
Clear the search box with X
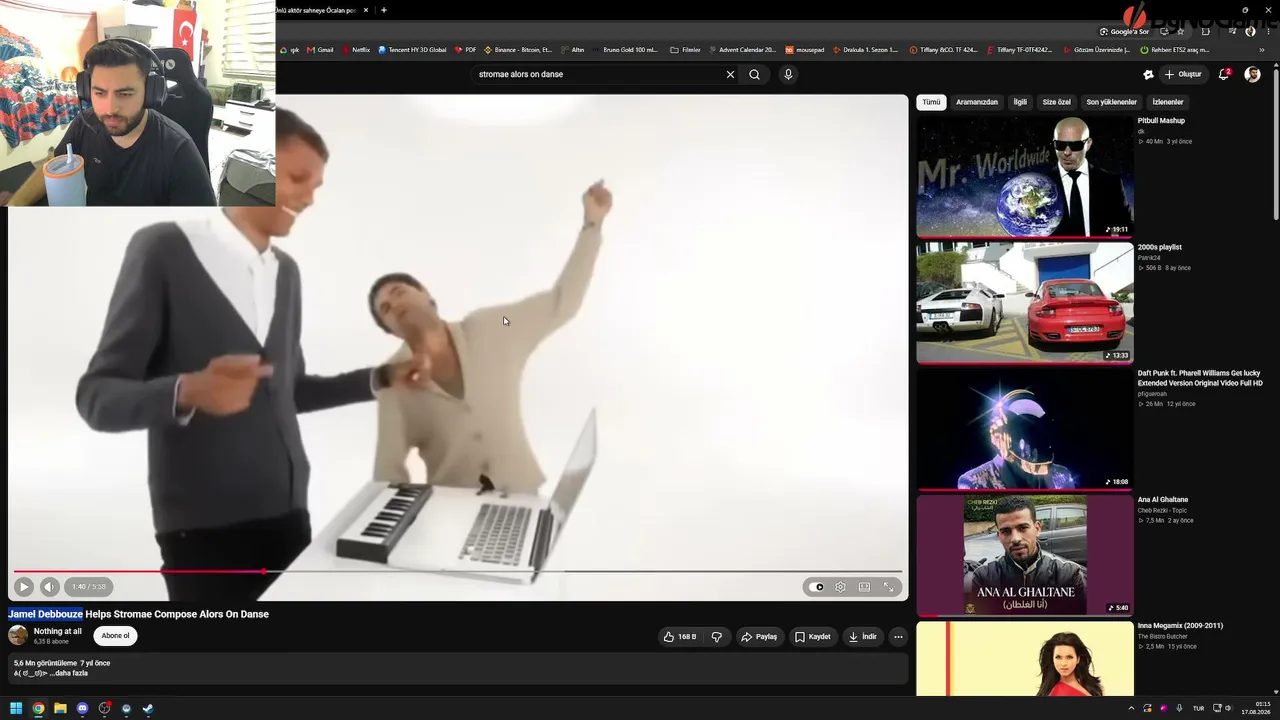coord(730,74)
